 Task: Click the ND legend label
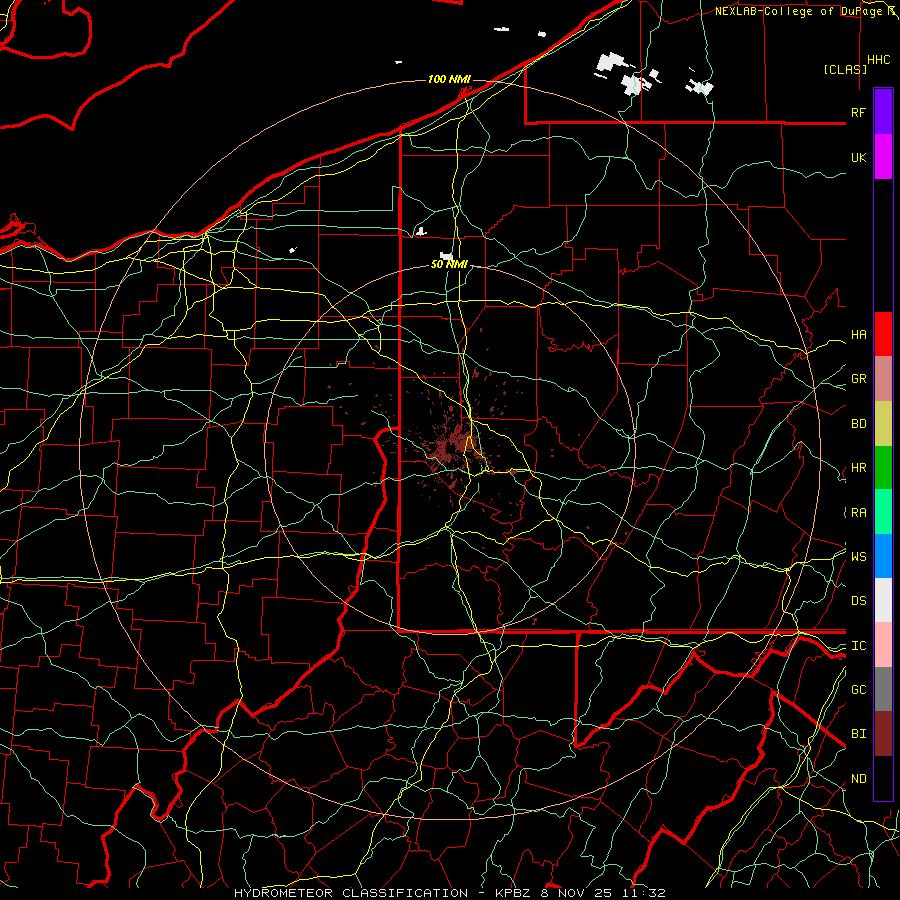coord(859,779)
